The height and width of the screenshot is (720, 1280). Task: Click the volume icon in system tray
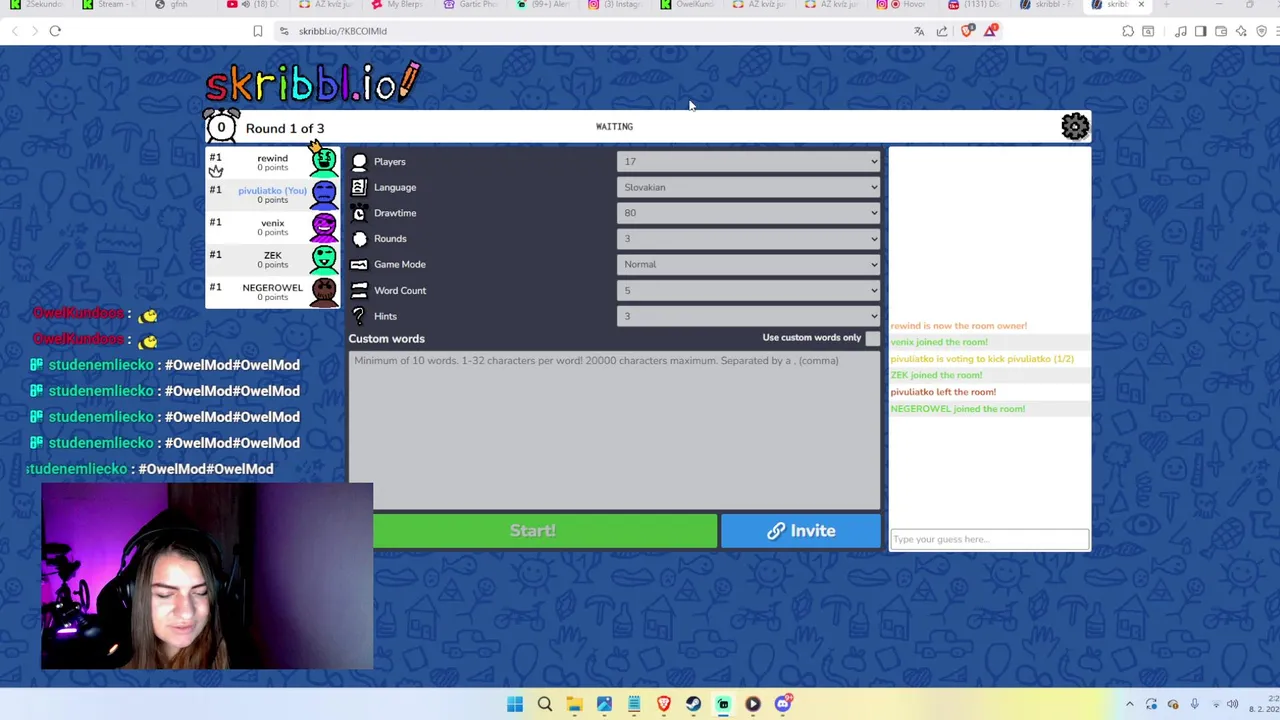click(1233, 704)
